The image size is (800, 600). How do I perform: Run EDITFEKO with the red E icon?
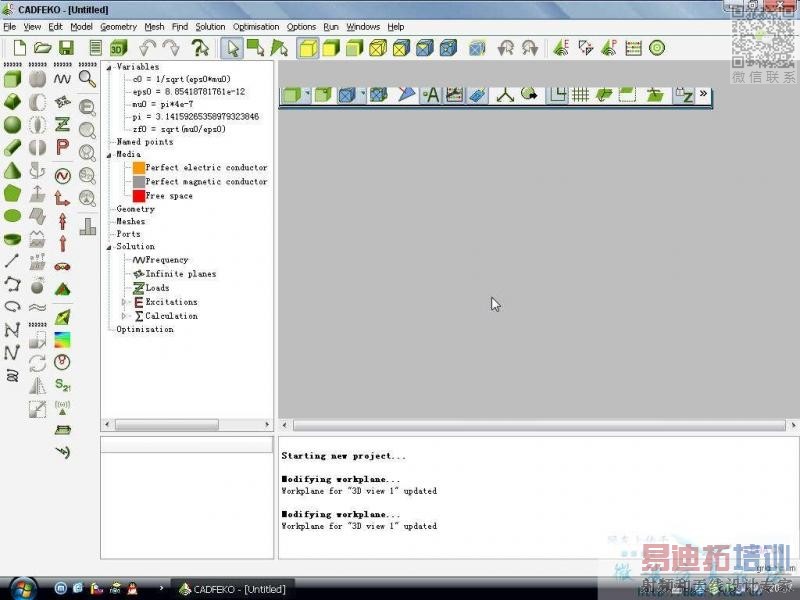click(561, 48)
